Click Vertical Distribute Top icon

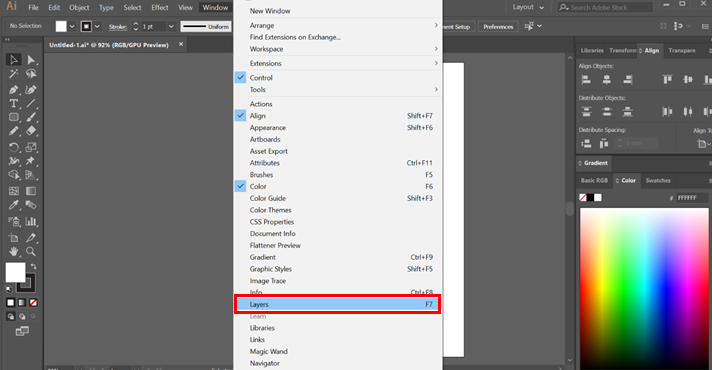(x=586, y=112)
